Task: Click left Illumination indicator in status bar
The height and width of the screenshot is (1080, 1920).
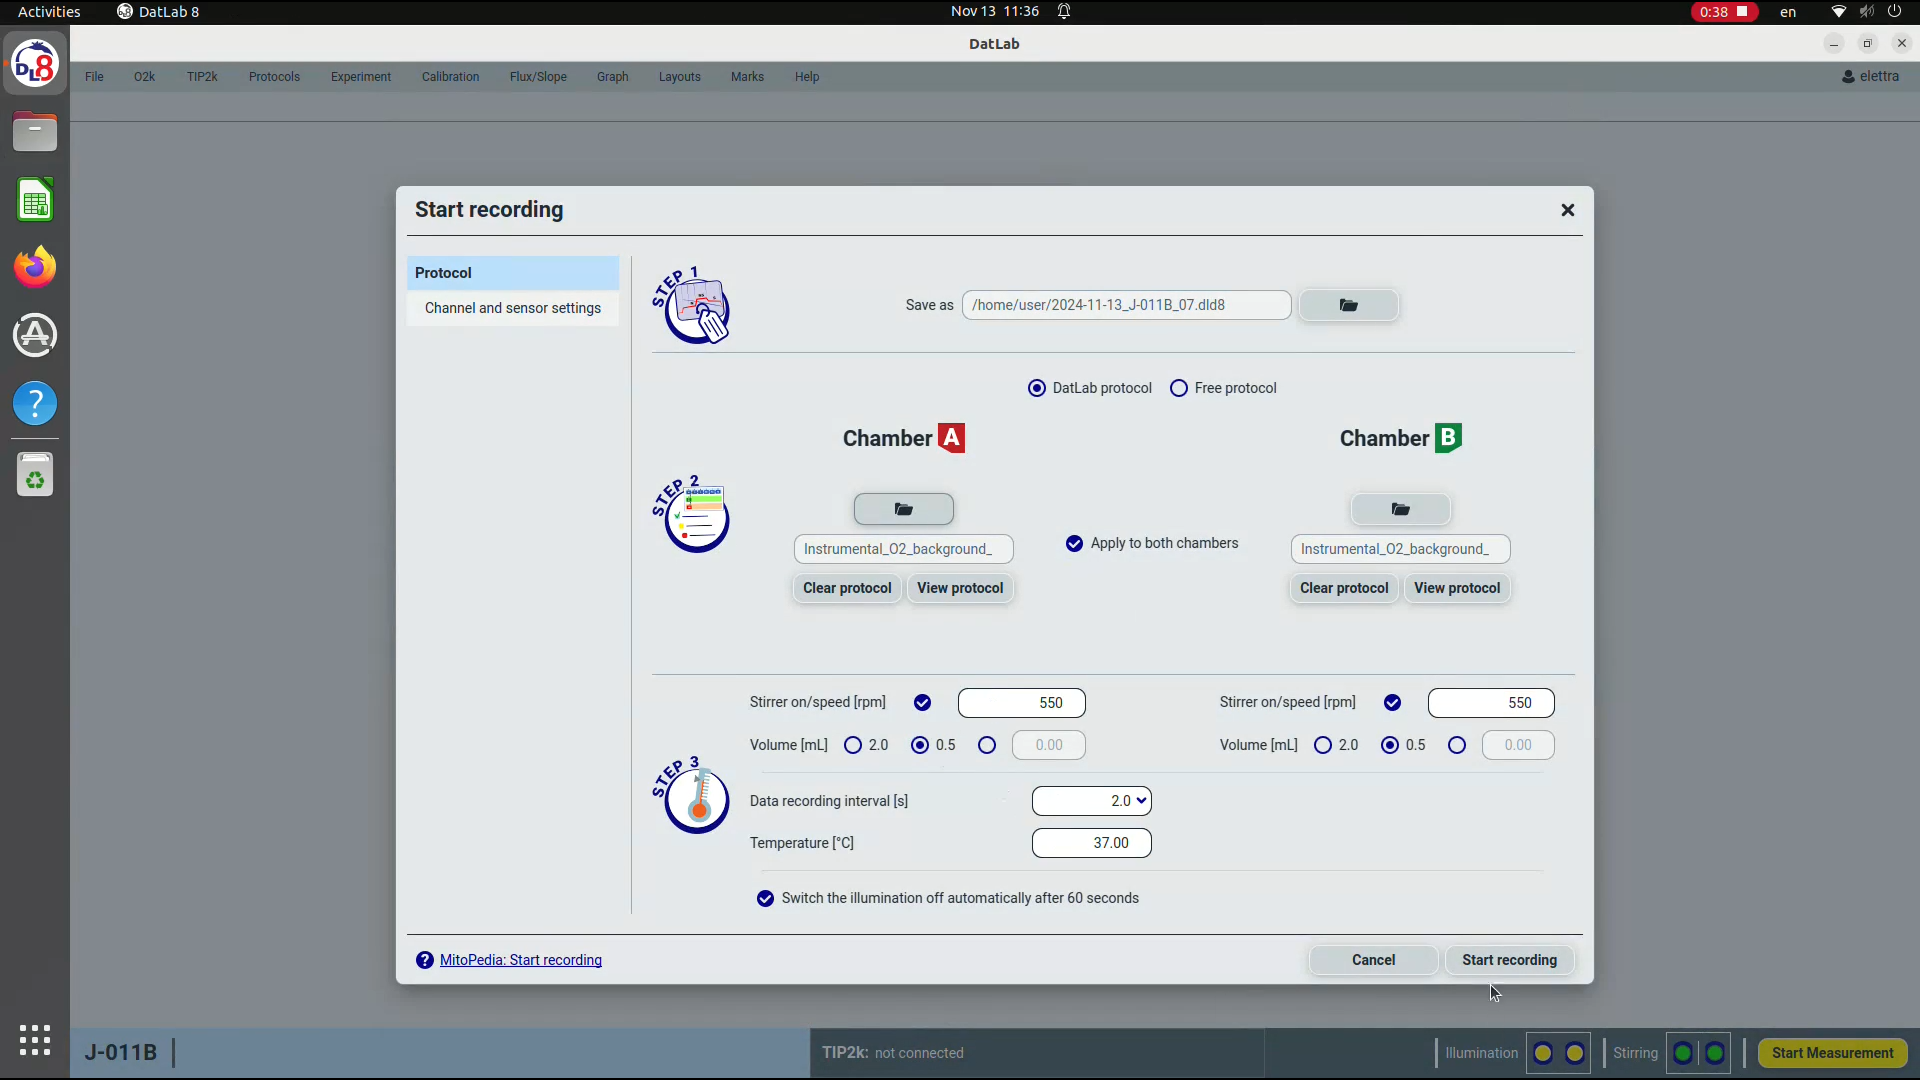Action: [1543, 1053]
